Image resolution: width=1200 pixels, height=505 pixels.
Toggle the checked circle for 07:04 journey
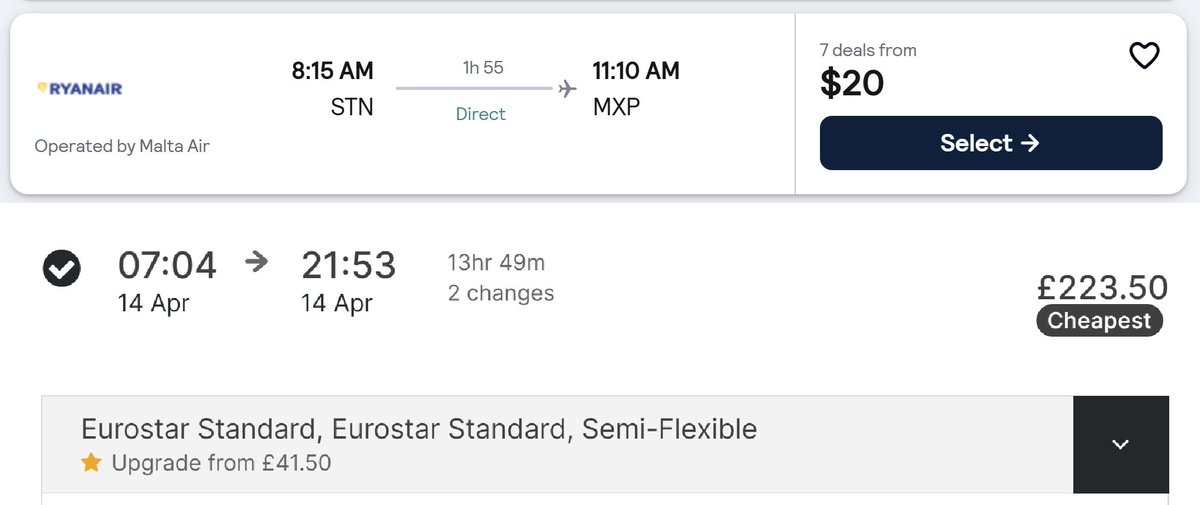(62, 268)
